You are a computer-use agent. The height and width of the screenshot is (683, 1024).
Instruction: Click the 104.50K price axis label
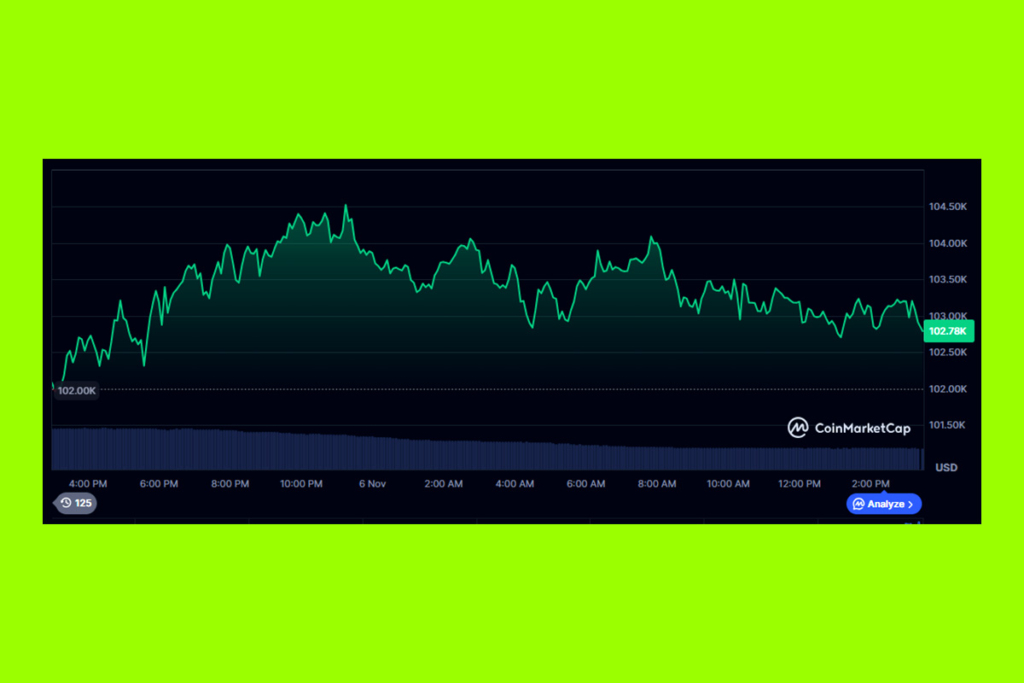pyautogui.click(x=947, y=207)
